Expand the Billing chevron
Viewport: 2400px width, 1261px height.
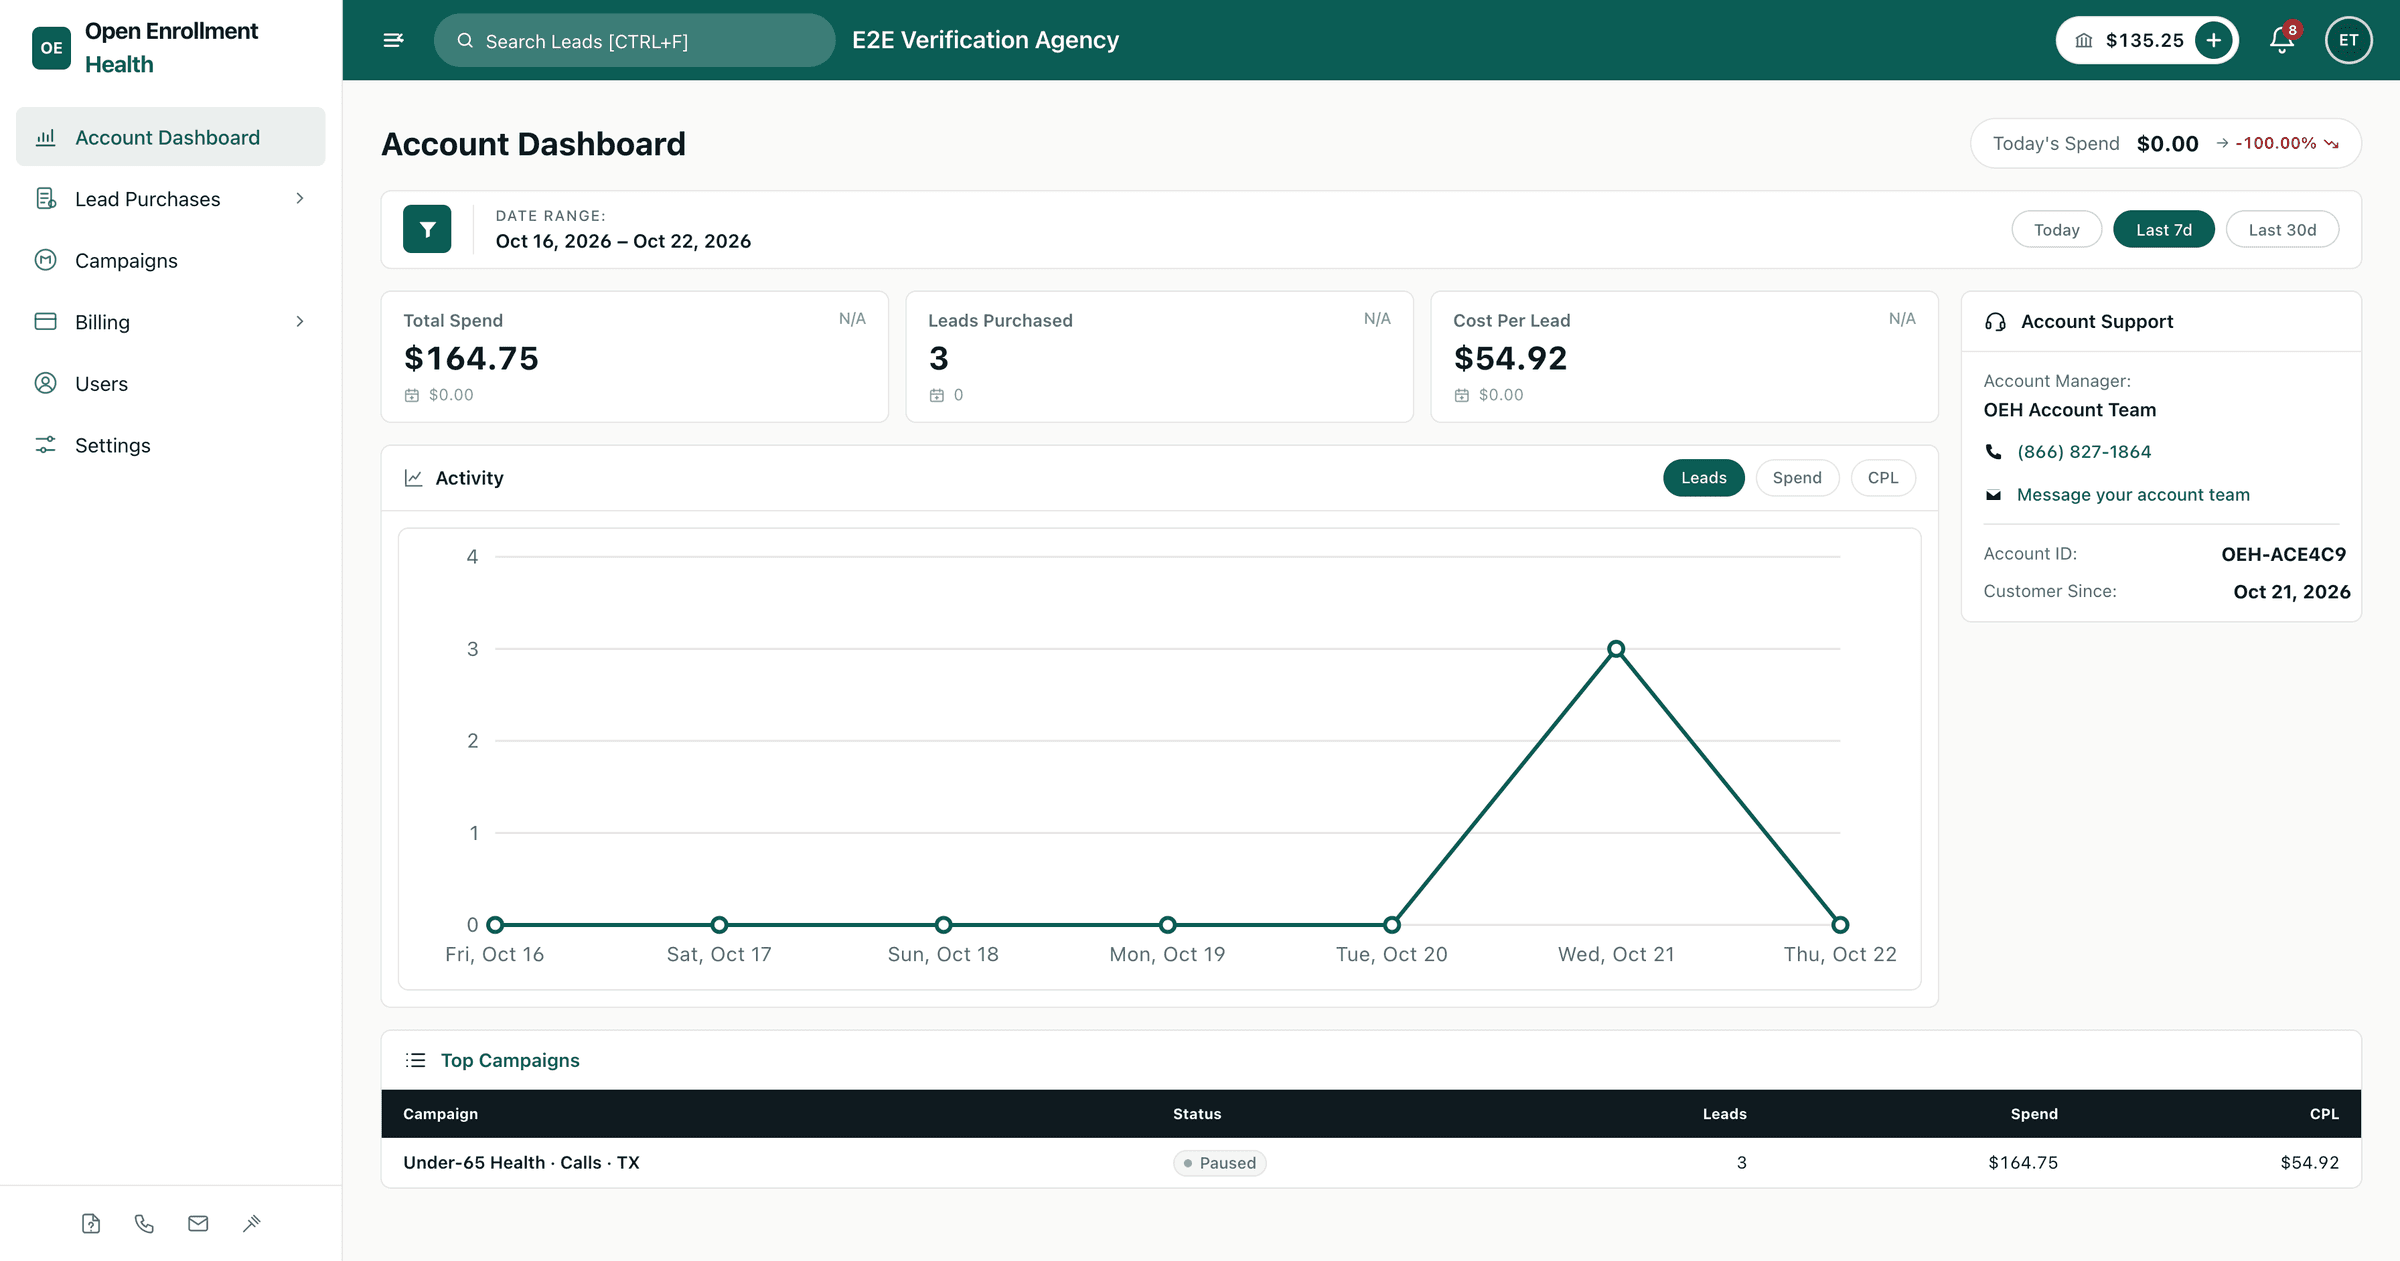[299, 321]
